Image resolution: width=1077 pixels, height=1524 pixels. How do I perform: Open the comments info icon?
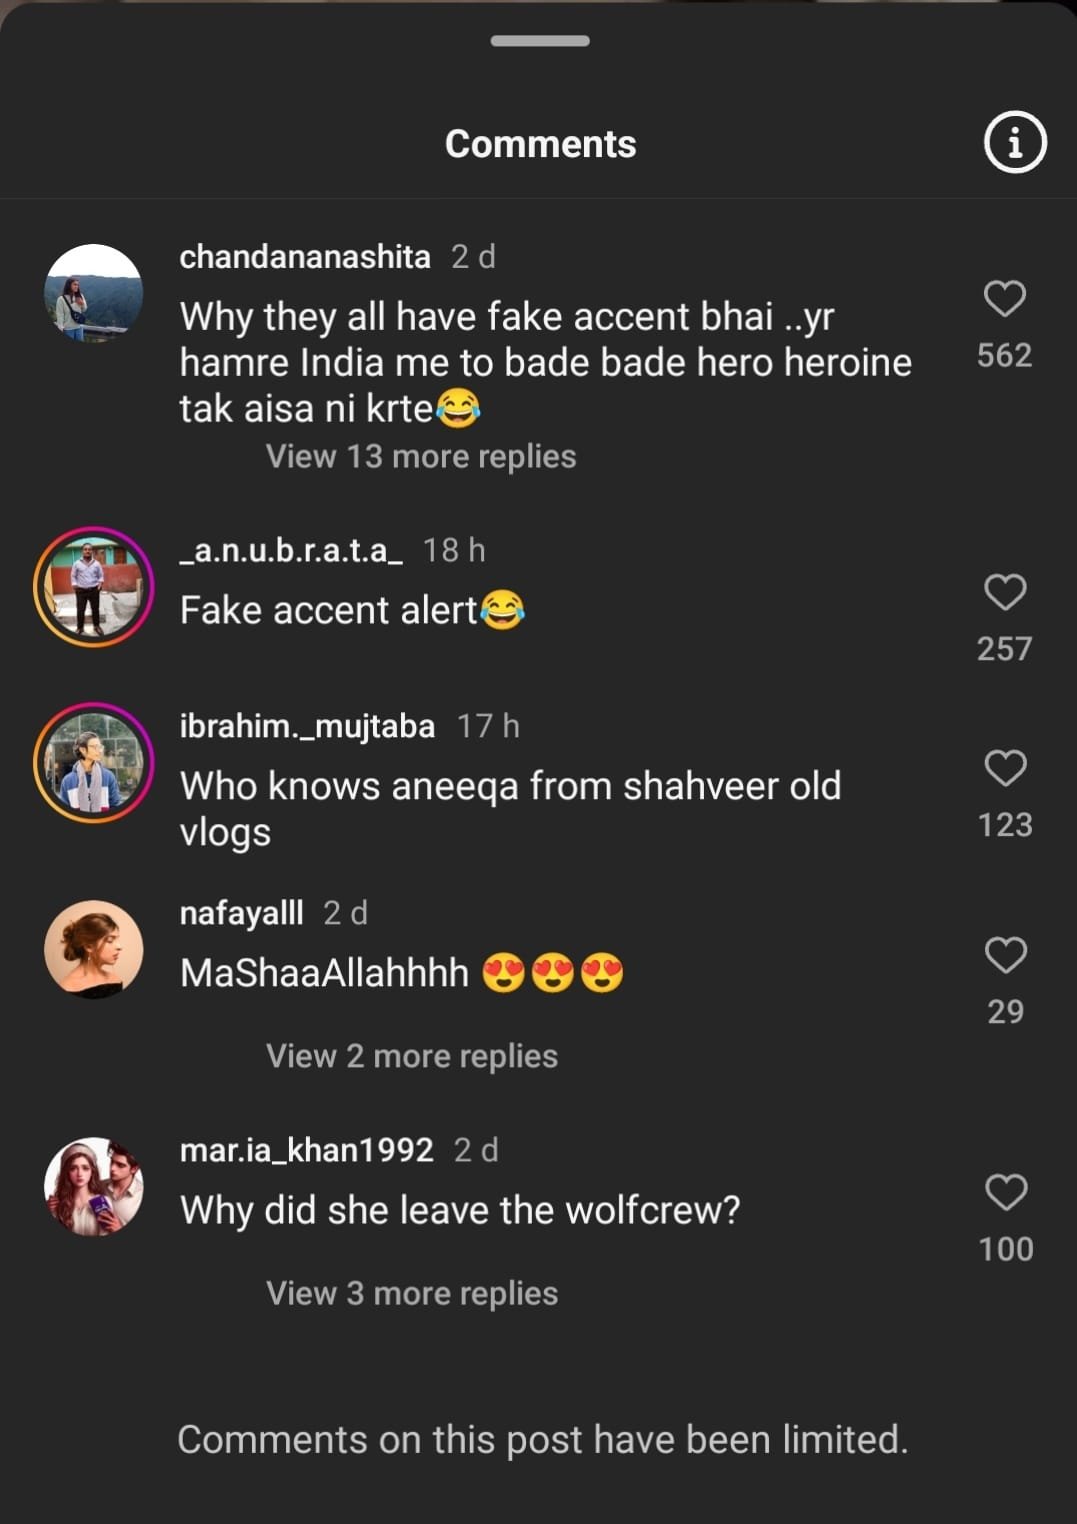[x=1015, y=143]
